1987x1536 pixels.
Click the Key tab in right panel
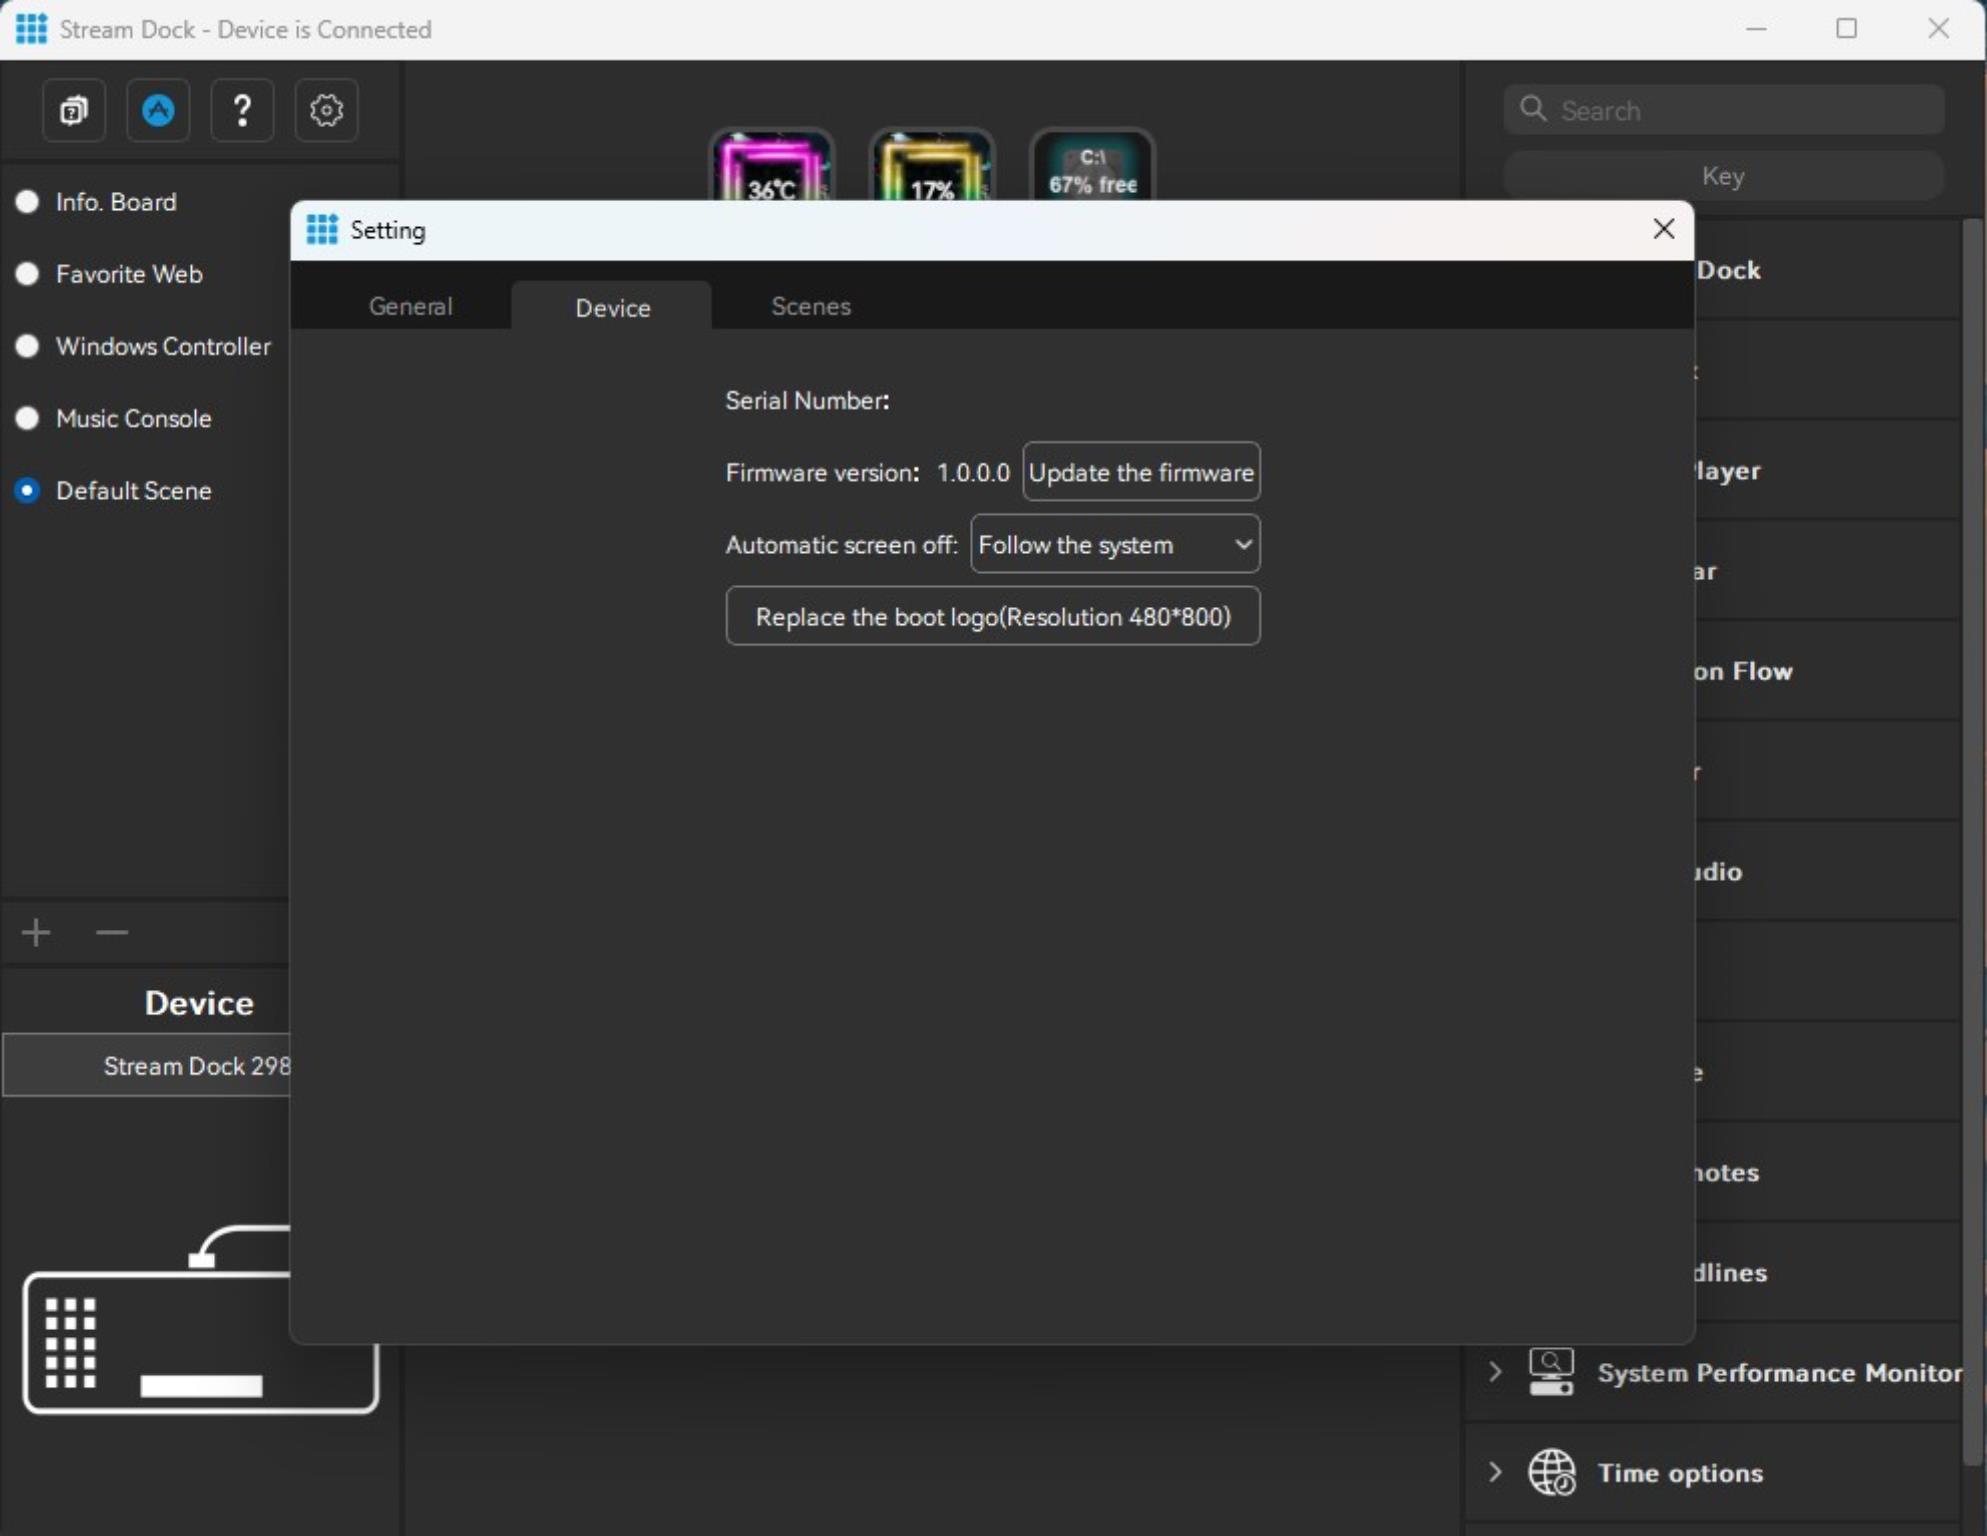coord(1723,176)
